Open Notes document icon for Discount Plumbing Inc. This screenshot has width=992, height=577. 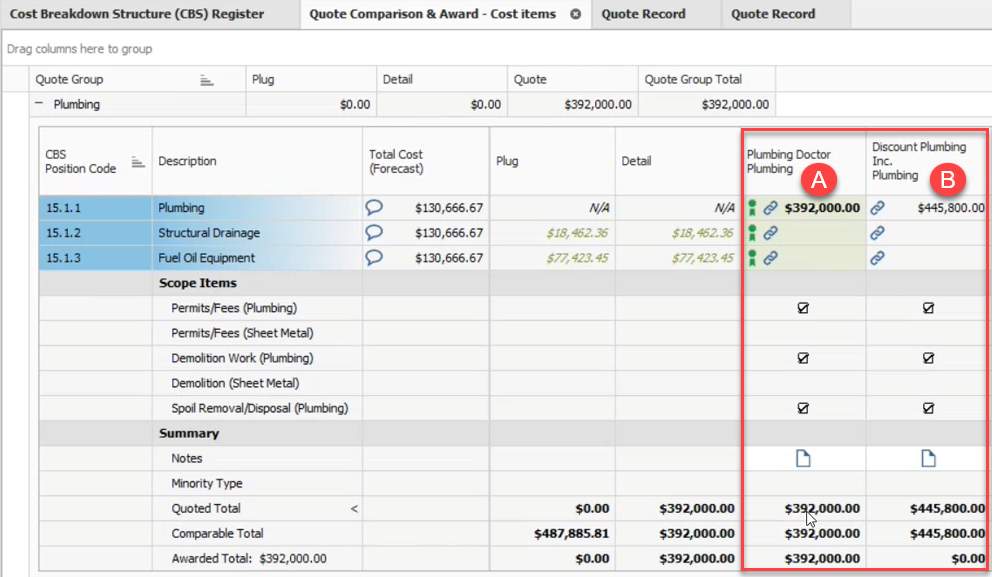pos(928,458)
